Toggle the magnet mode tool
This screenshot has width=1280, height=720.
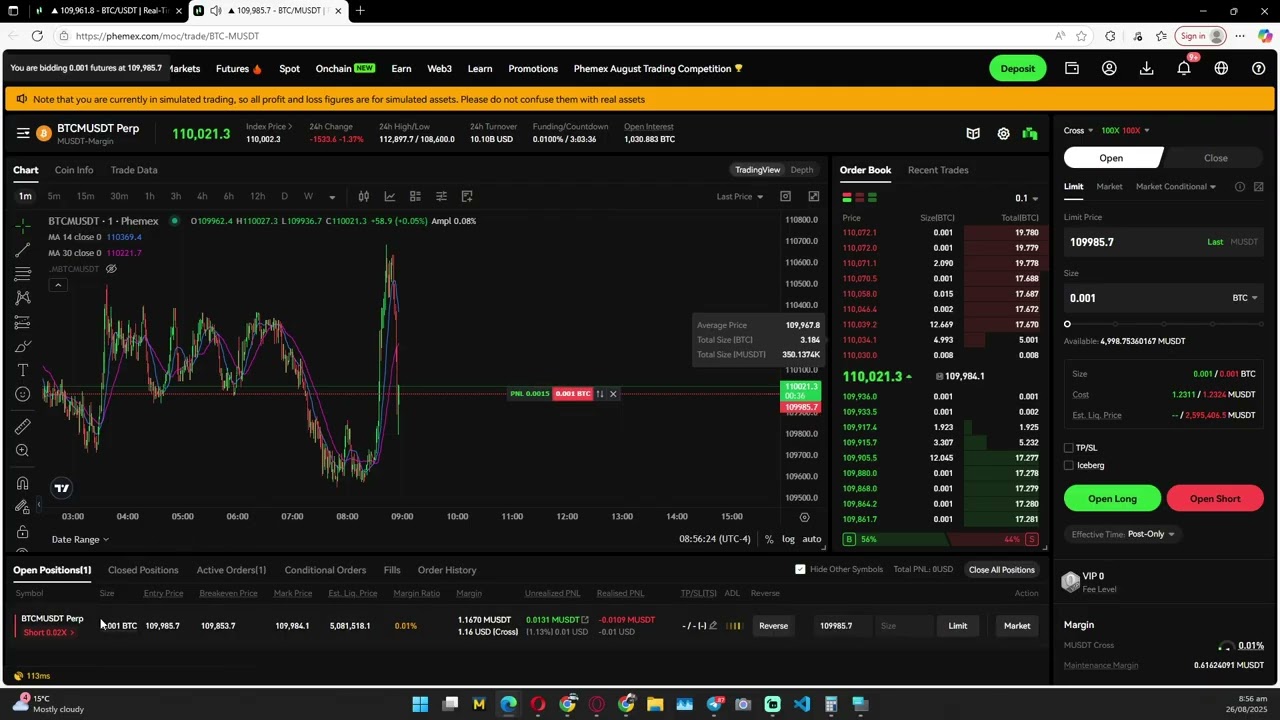[x=22, y=484]
